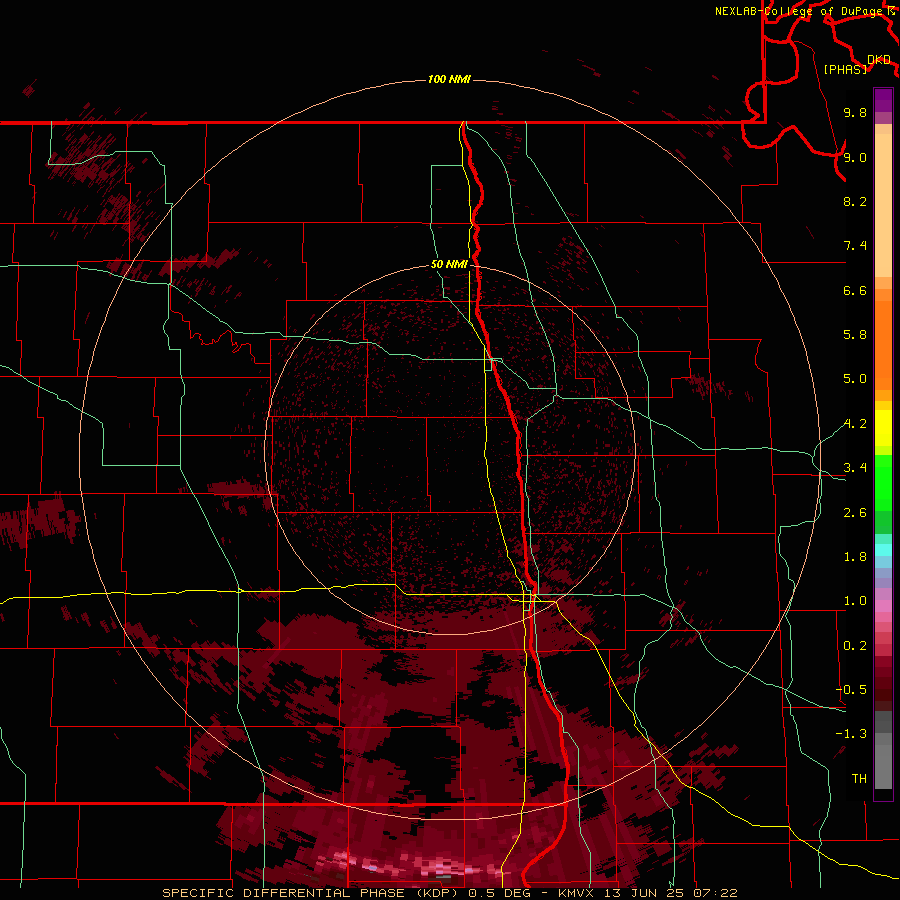
Task: Click the 2.6 scale value
Action: pos(855,513)
